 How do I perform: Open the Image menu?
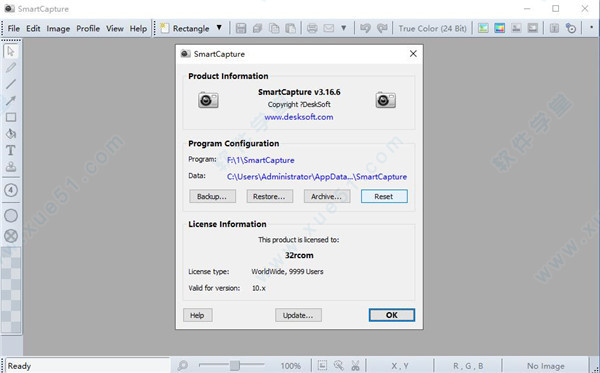[x=58, y=29]
